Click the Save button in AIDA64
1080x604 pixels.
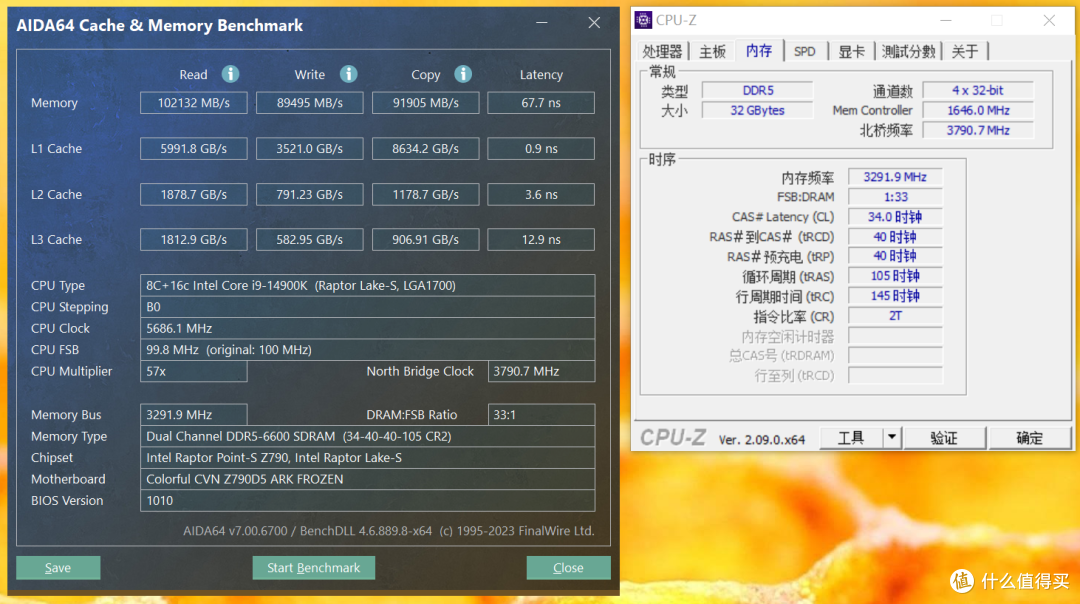point(58,567)
